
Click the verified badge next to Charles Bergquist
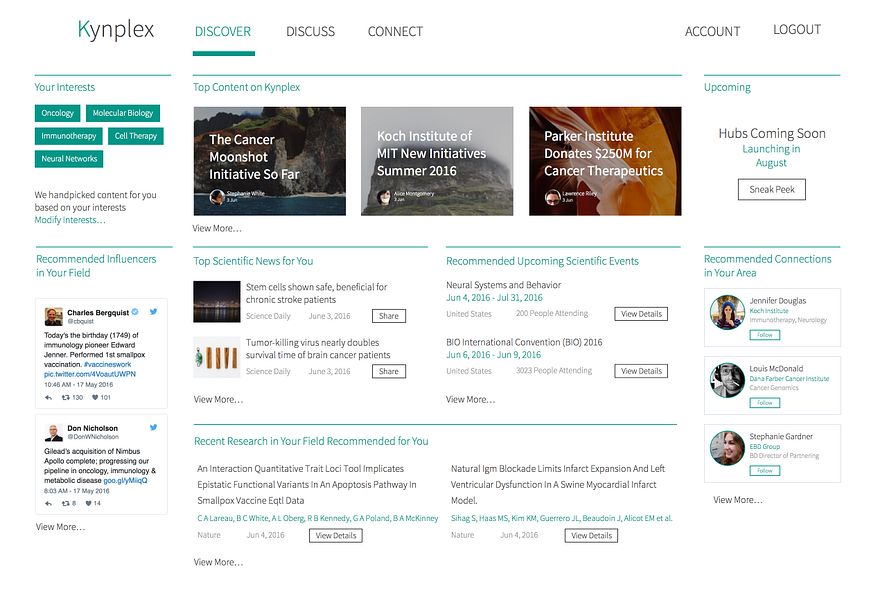(135, 312)
